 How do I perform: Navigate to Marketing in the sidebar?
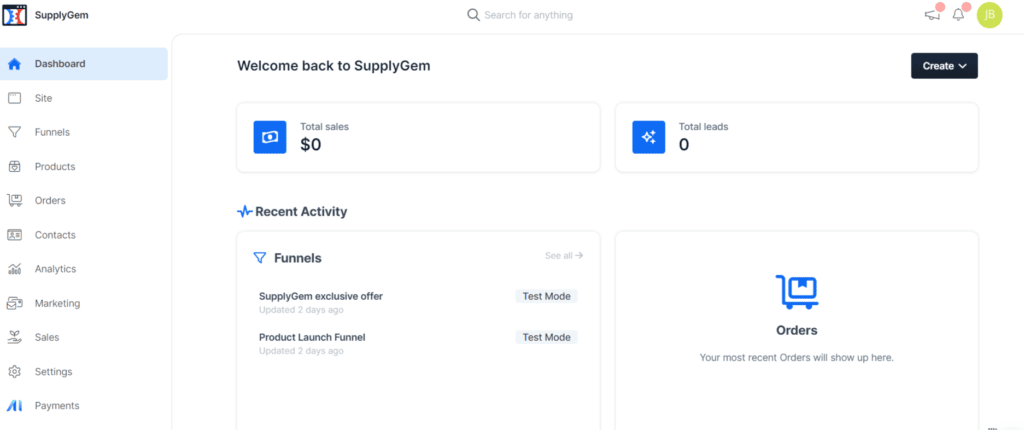[x=84, y=303]
